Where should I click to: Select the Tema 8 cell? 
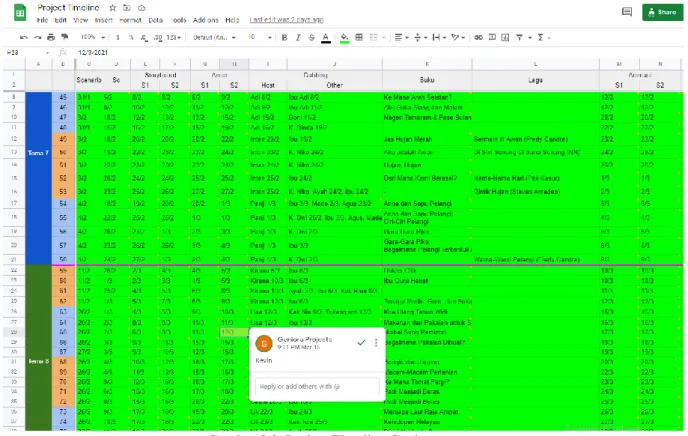click(39, 348)
